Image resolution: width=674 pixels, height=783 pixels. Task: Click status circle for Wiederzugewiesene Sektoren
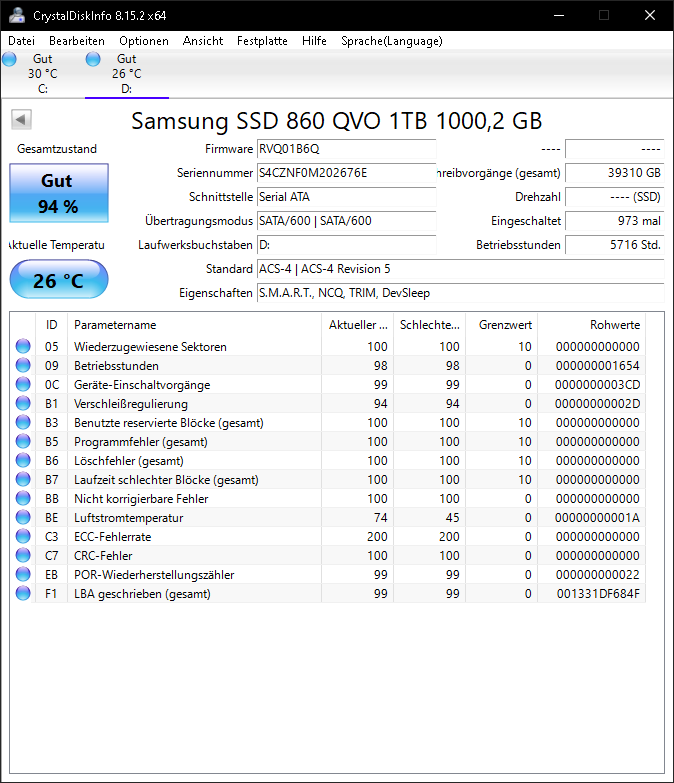[23, 346]
